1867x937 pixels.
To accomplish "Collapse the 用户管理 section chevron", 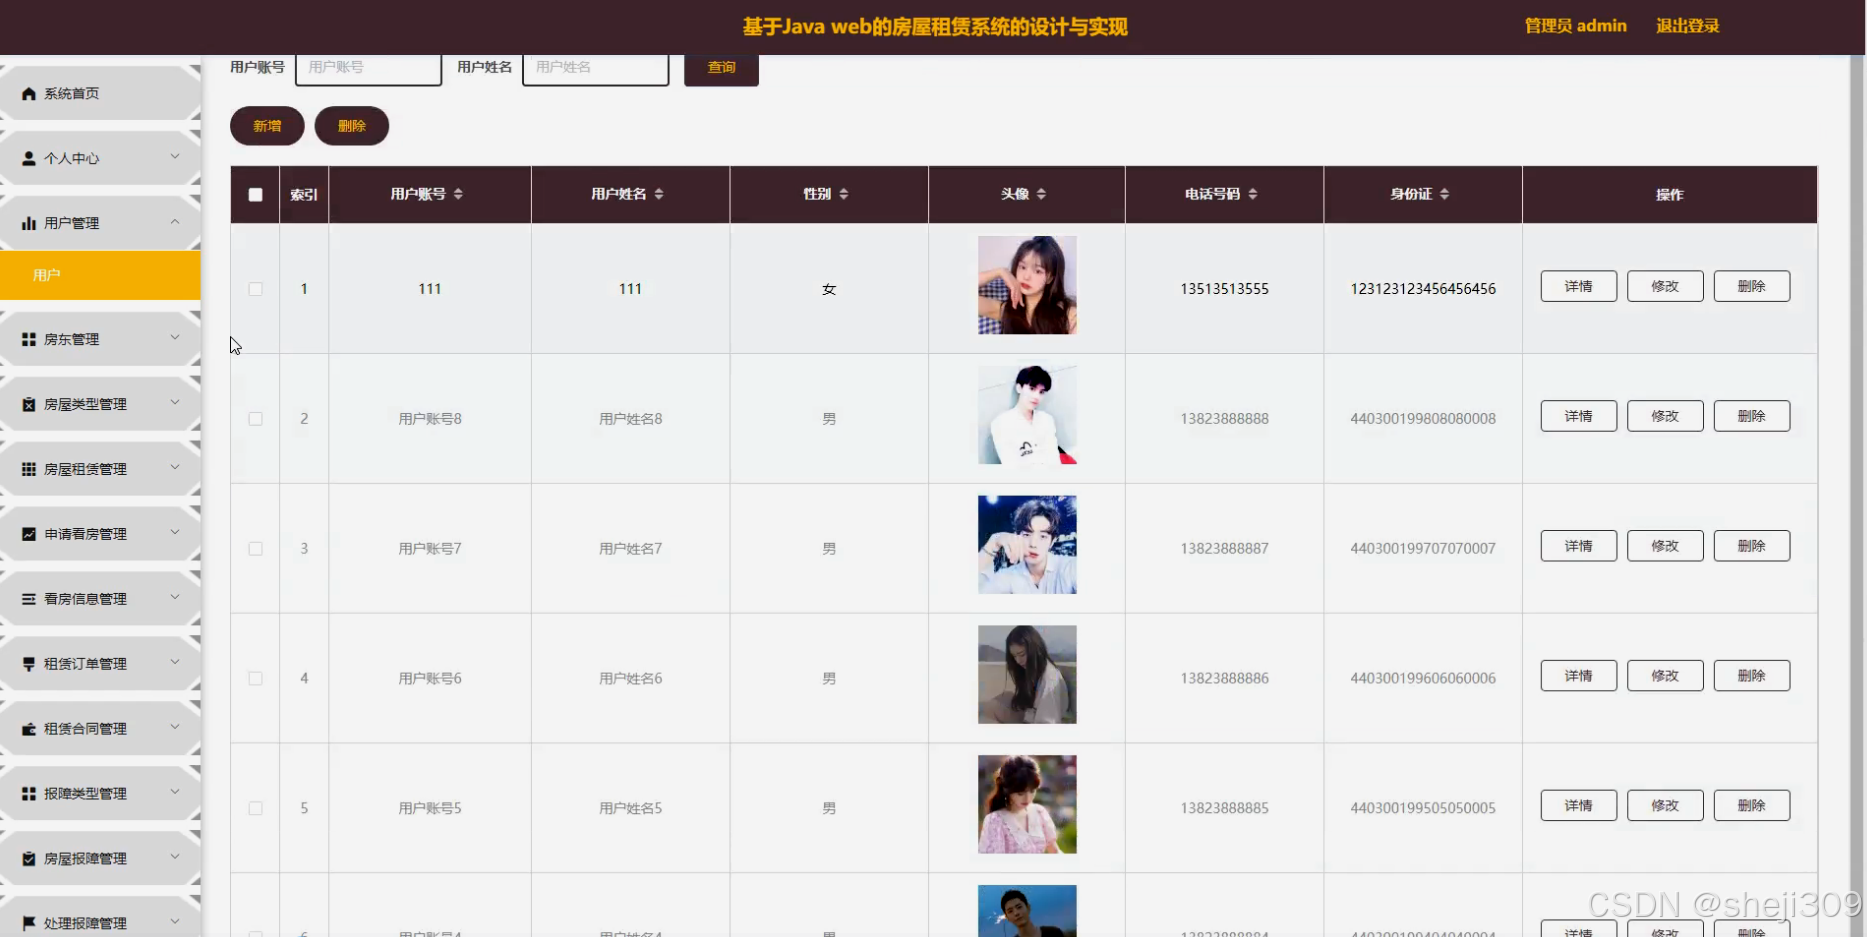I will click(176, 222).
